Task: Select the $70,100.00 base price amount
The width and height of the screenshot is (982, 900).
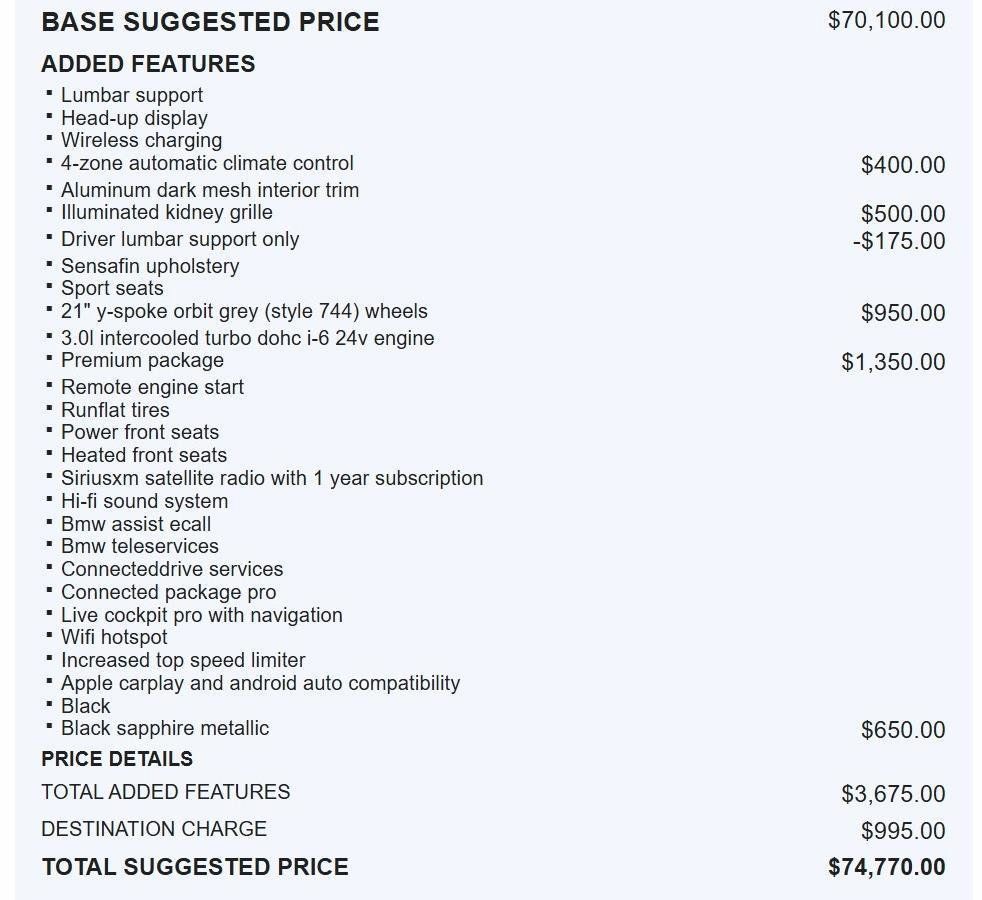Action: coord(886,20)
